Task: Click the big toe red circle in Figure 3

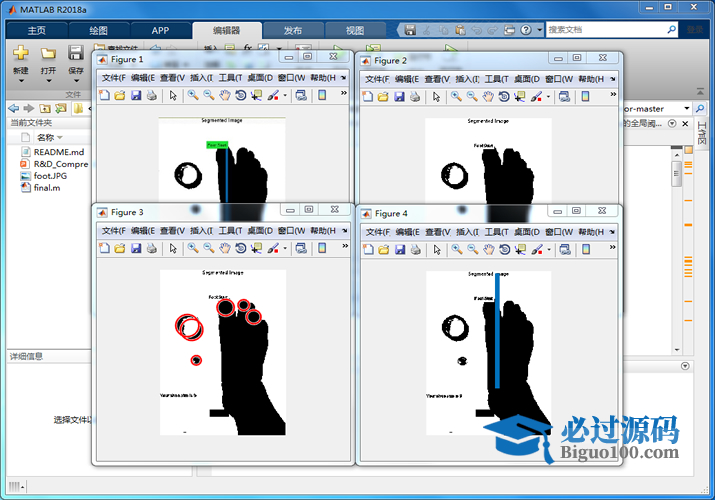Action: (226, 308)
